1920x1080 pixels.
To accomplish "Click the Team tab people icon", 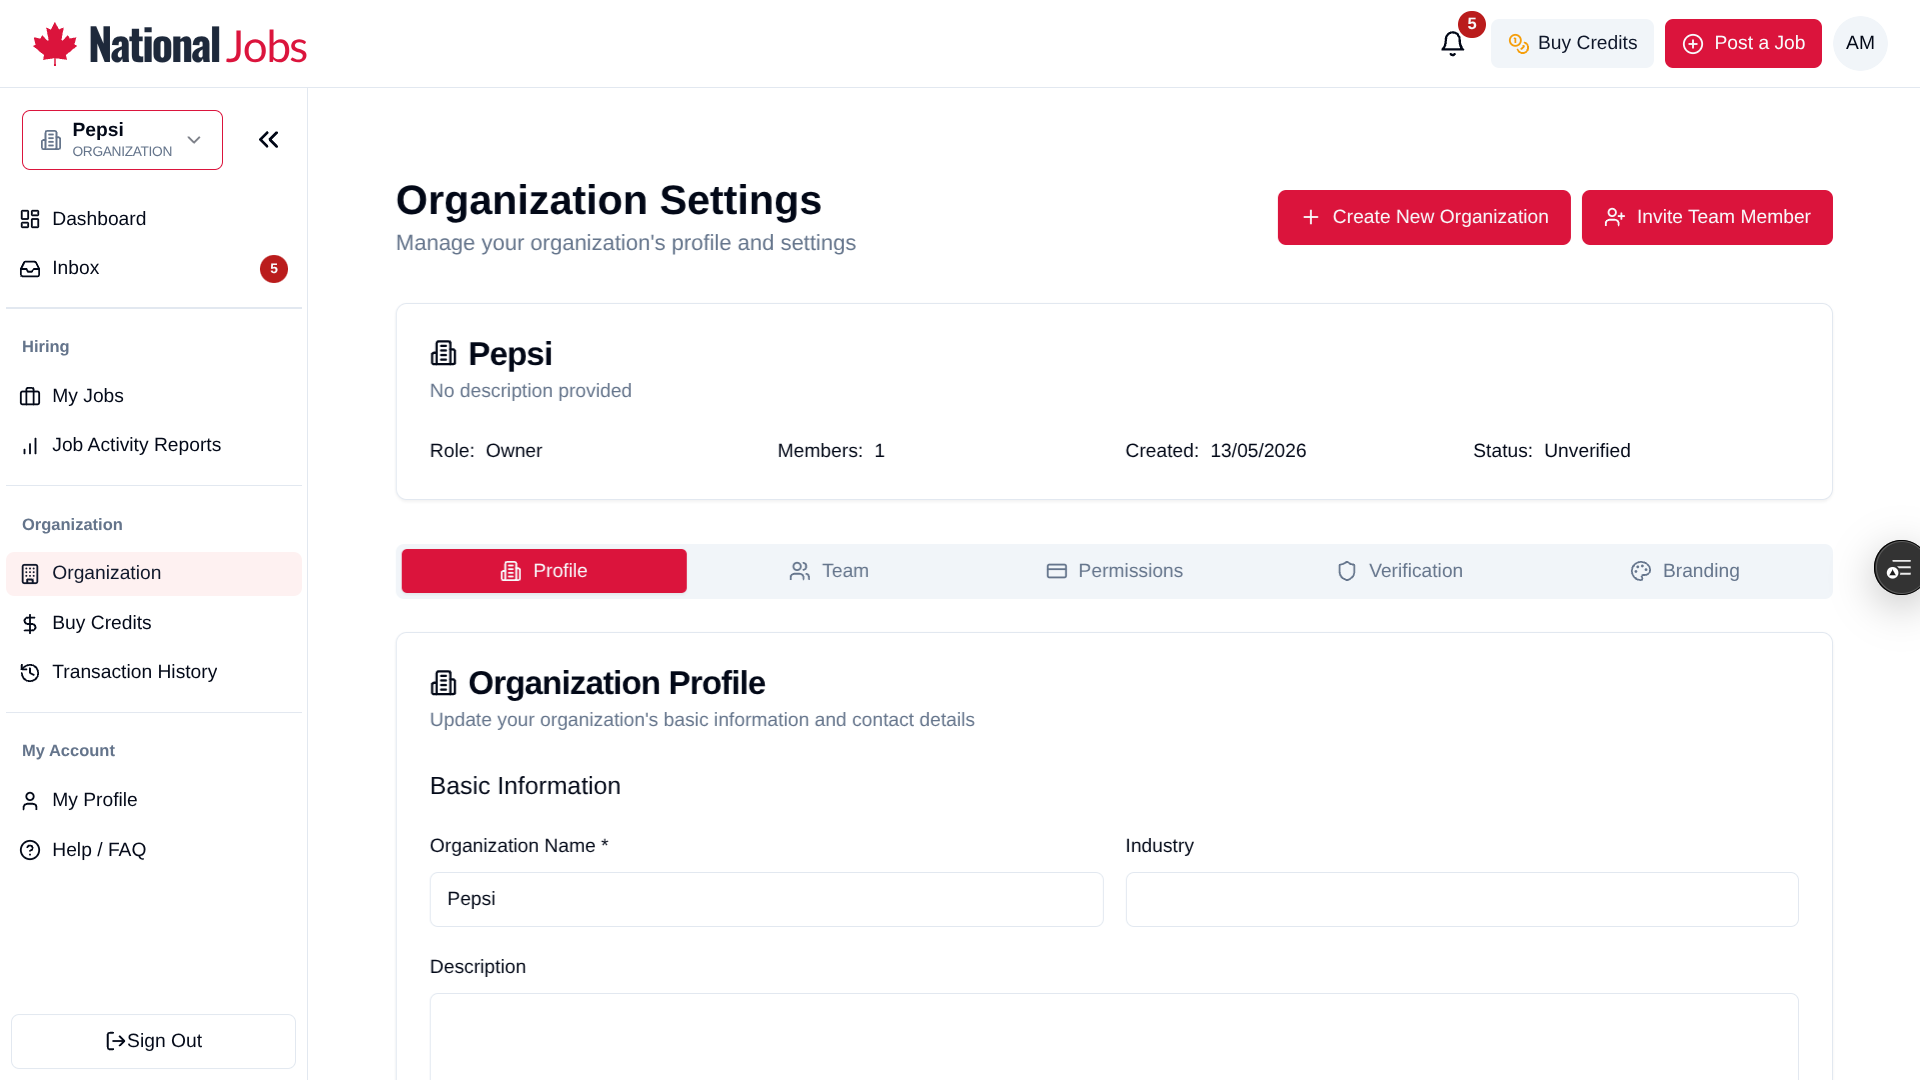I will (x=800, y=571).
